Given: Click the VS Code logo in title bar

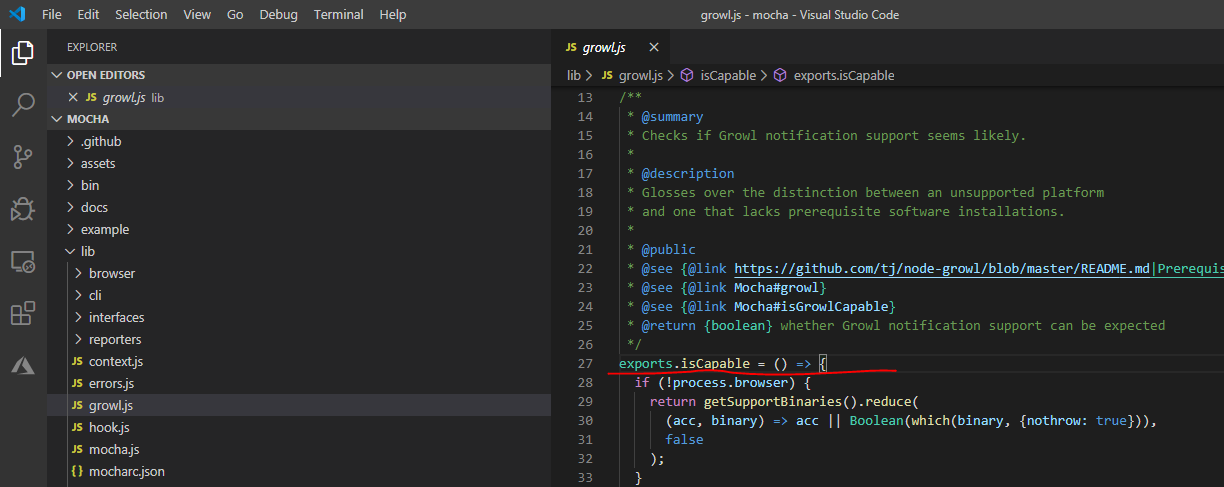Looking at the screenshot, I should (x=17, y=15).
